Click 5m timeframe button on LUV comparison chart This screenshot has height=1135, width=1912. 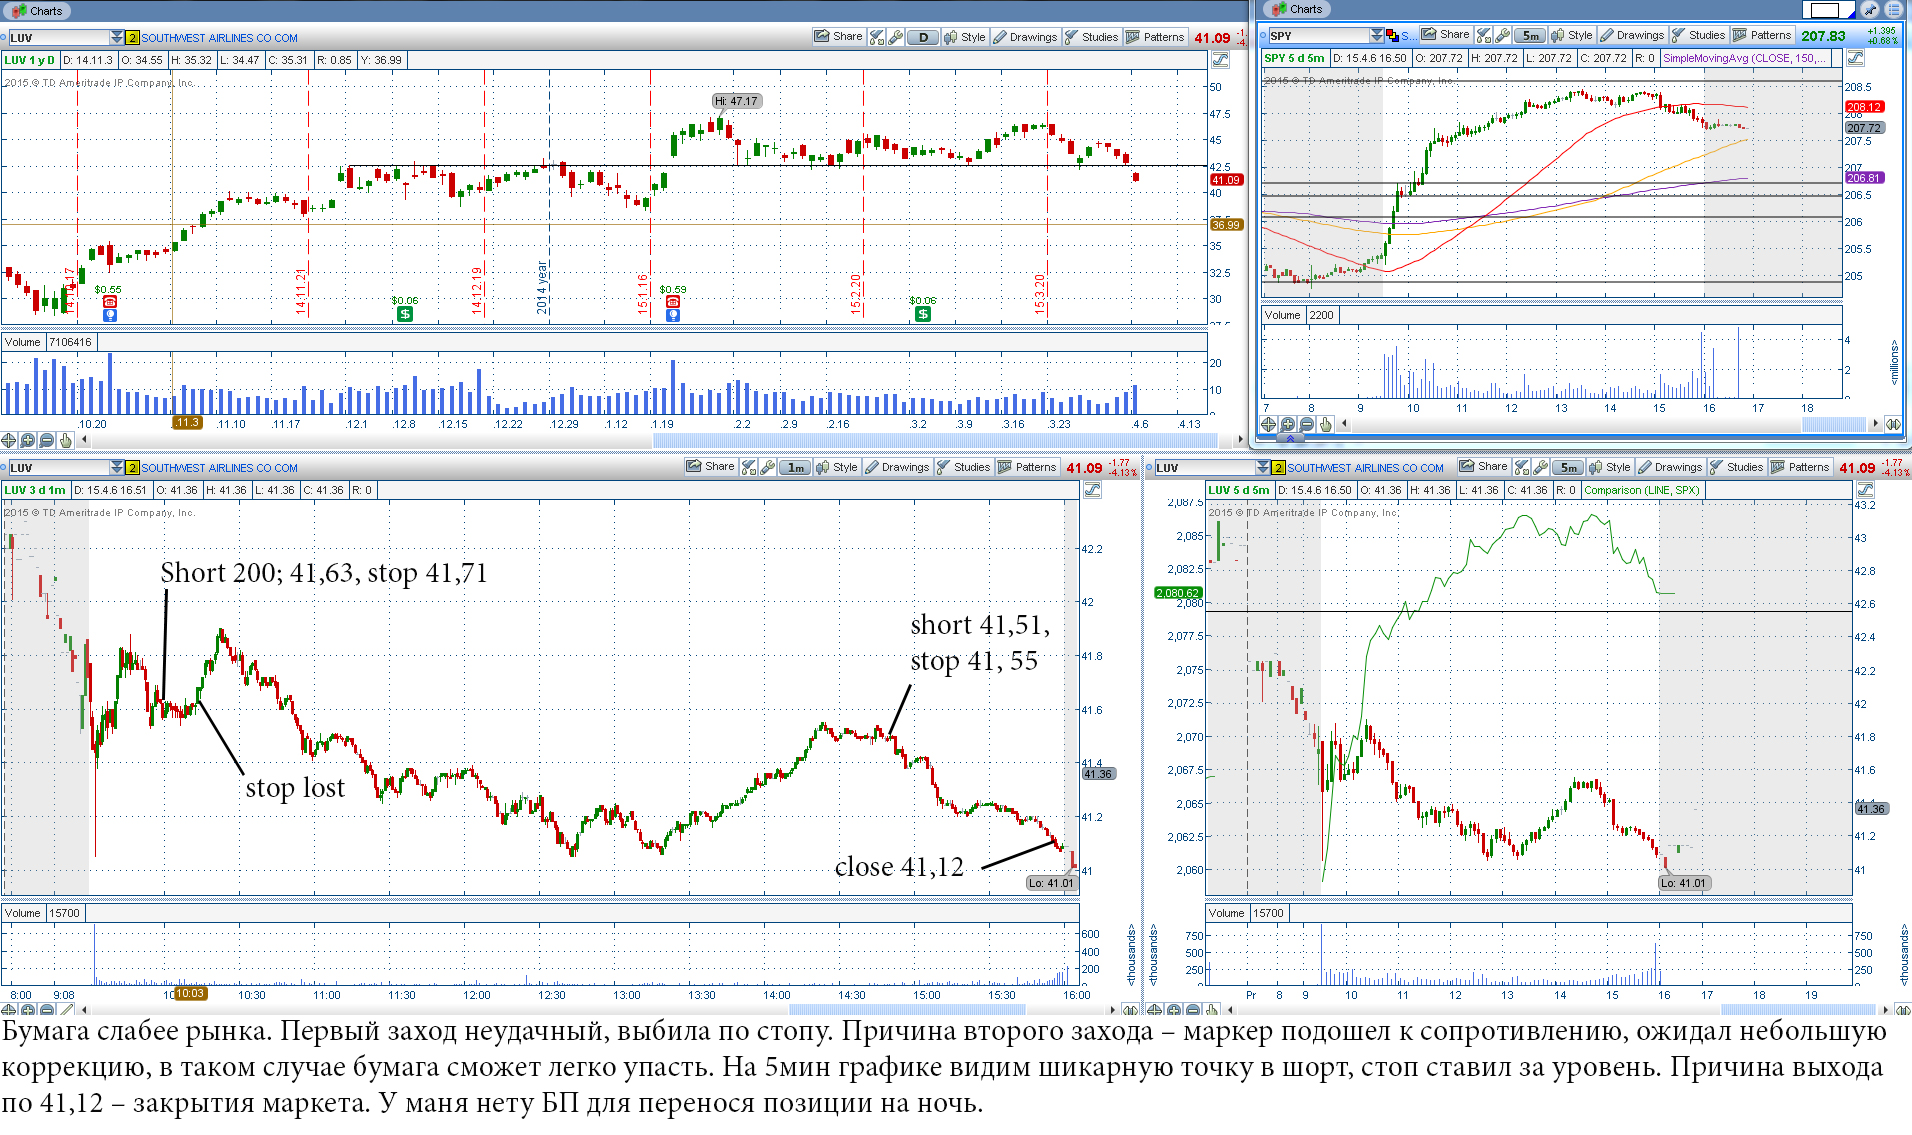[1568, 467]
